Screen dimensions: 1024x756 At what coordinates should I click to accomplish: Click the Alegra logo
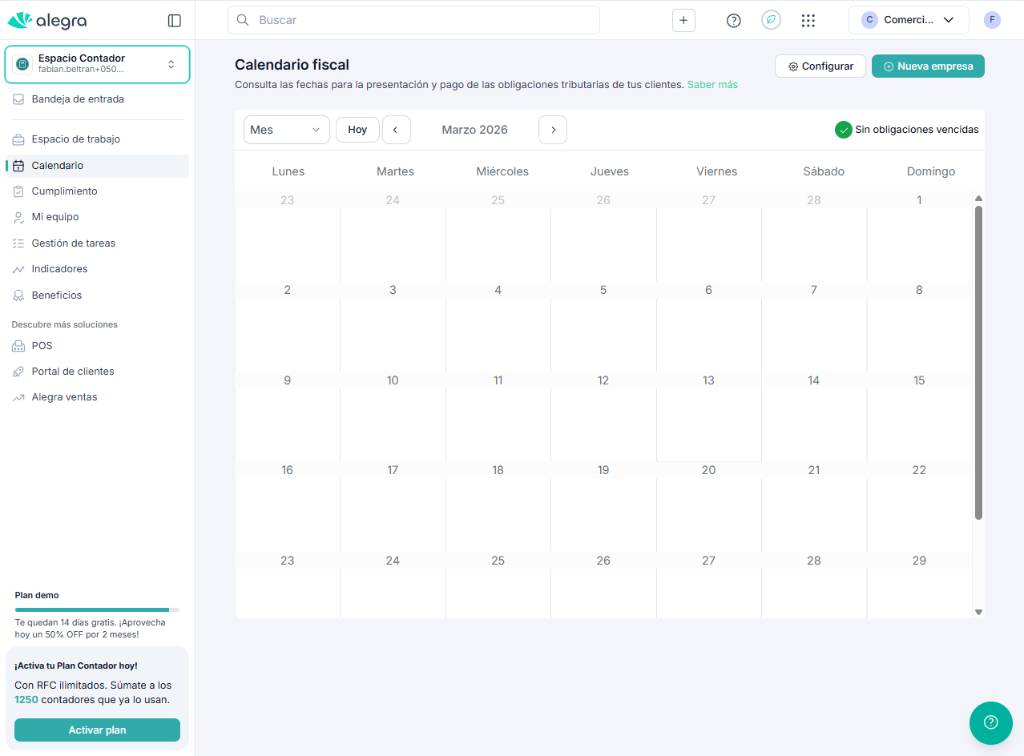coord(47,20)
